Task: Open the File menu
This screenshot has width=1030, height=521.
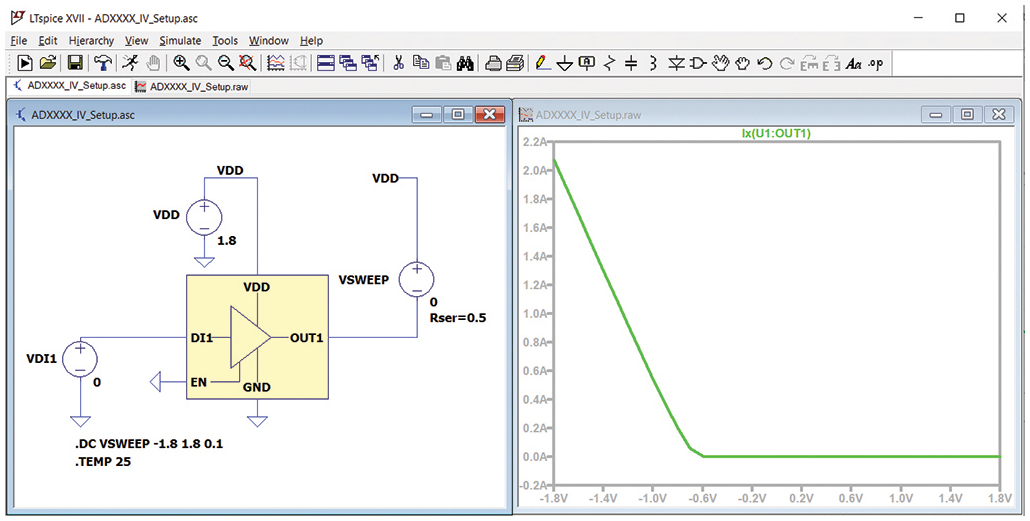Action: [19, 40]
